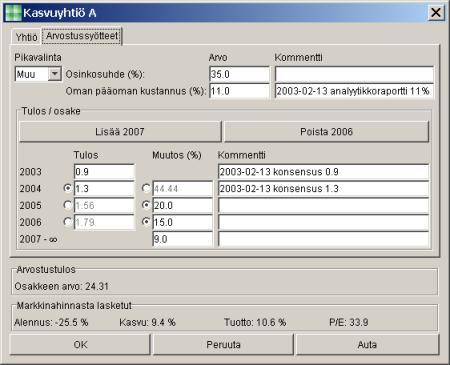
Task: Edit Oman pääoman kustannus value 11.0
Action: [239, 91]
